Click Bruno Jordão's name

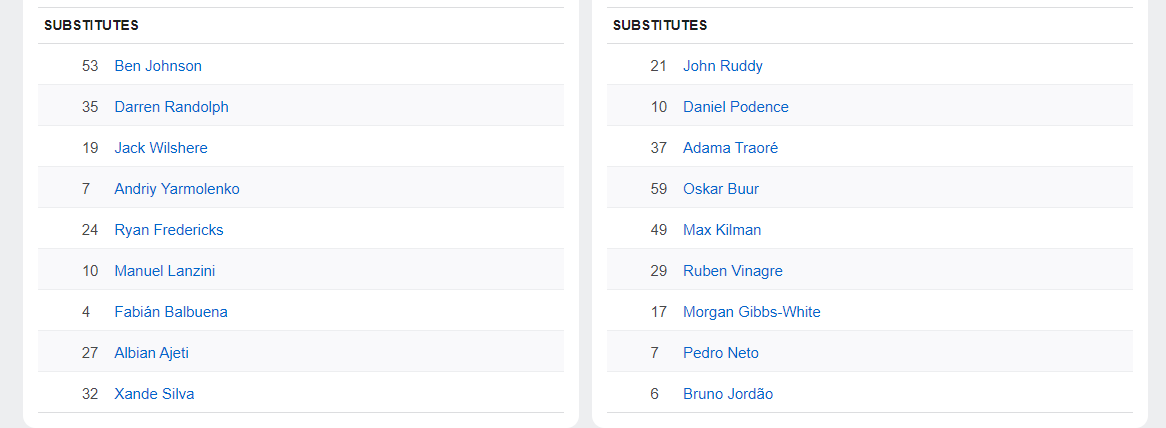pyautogui.click(x=728, y=394)
